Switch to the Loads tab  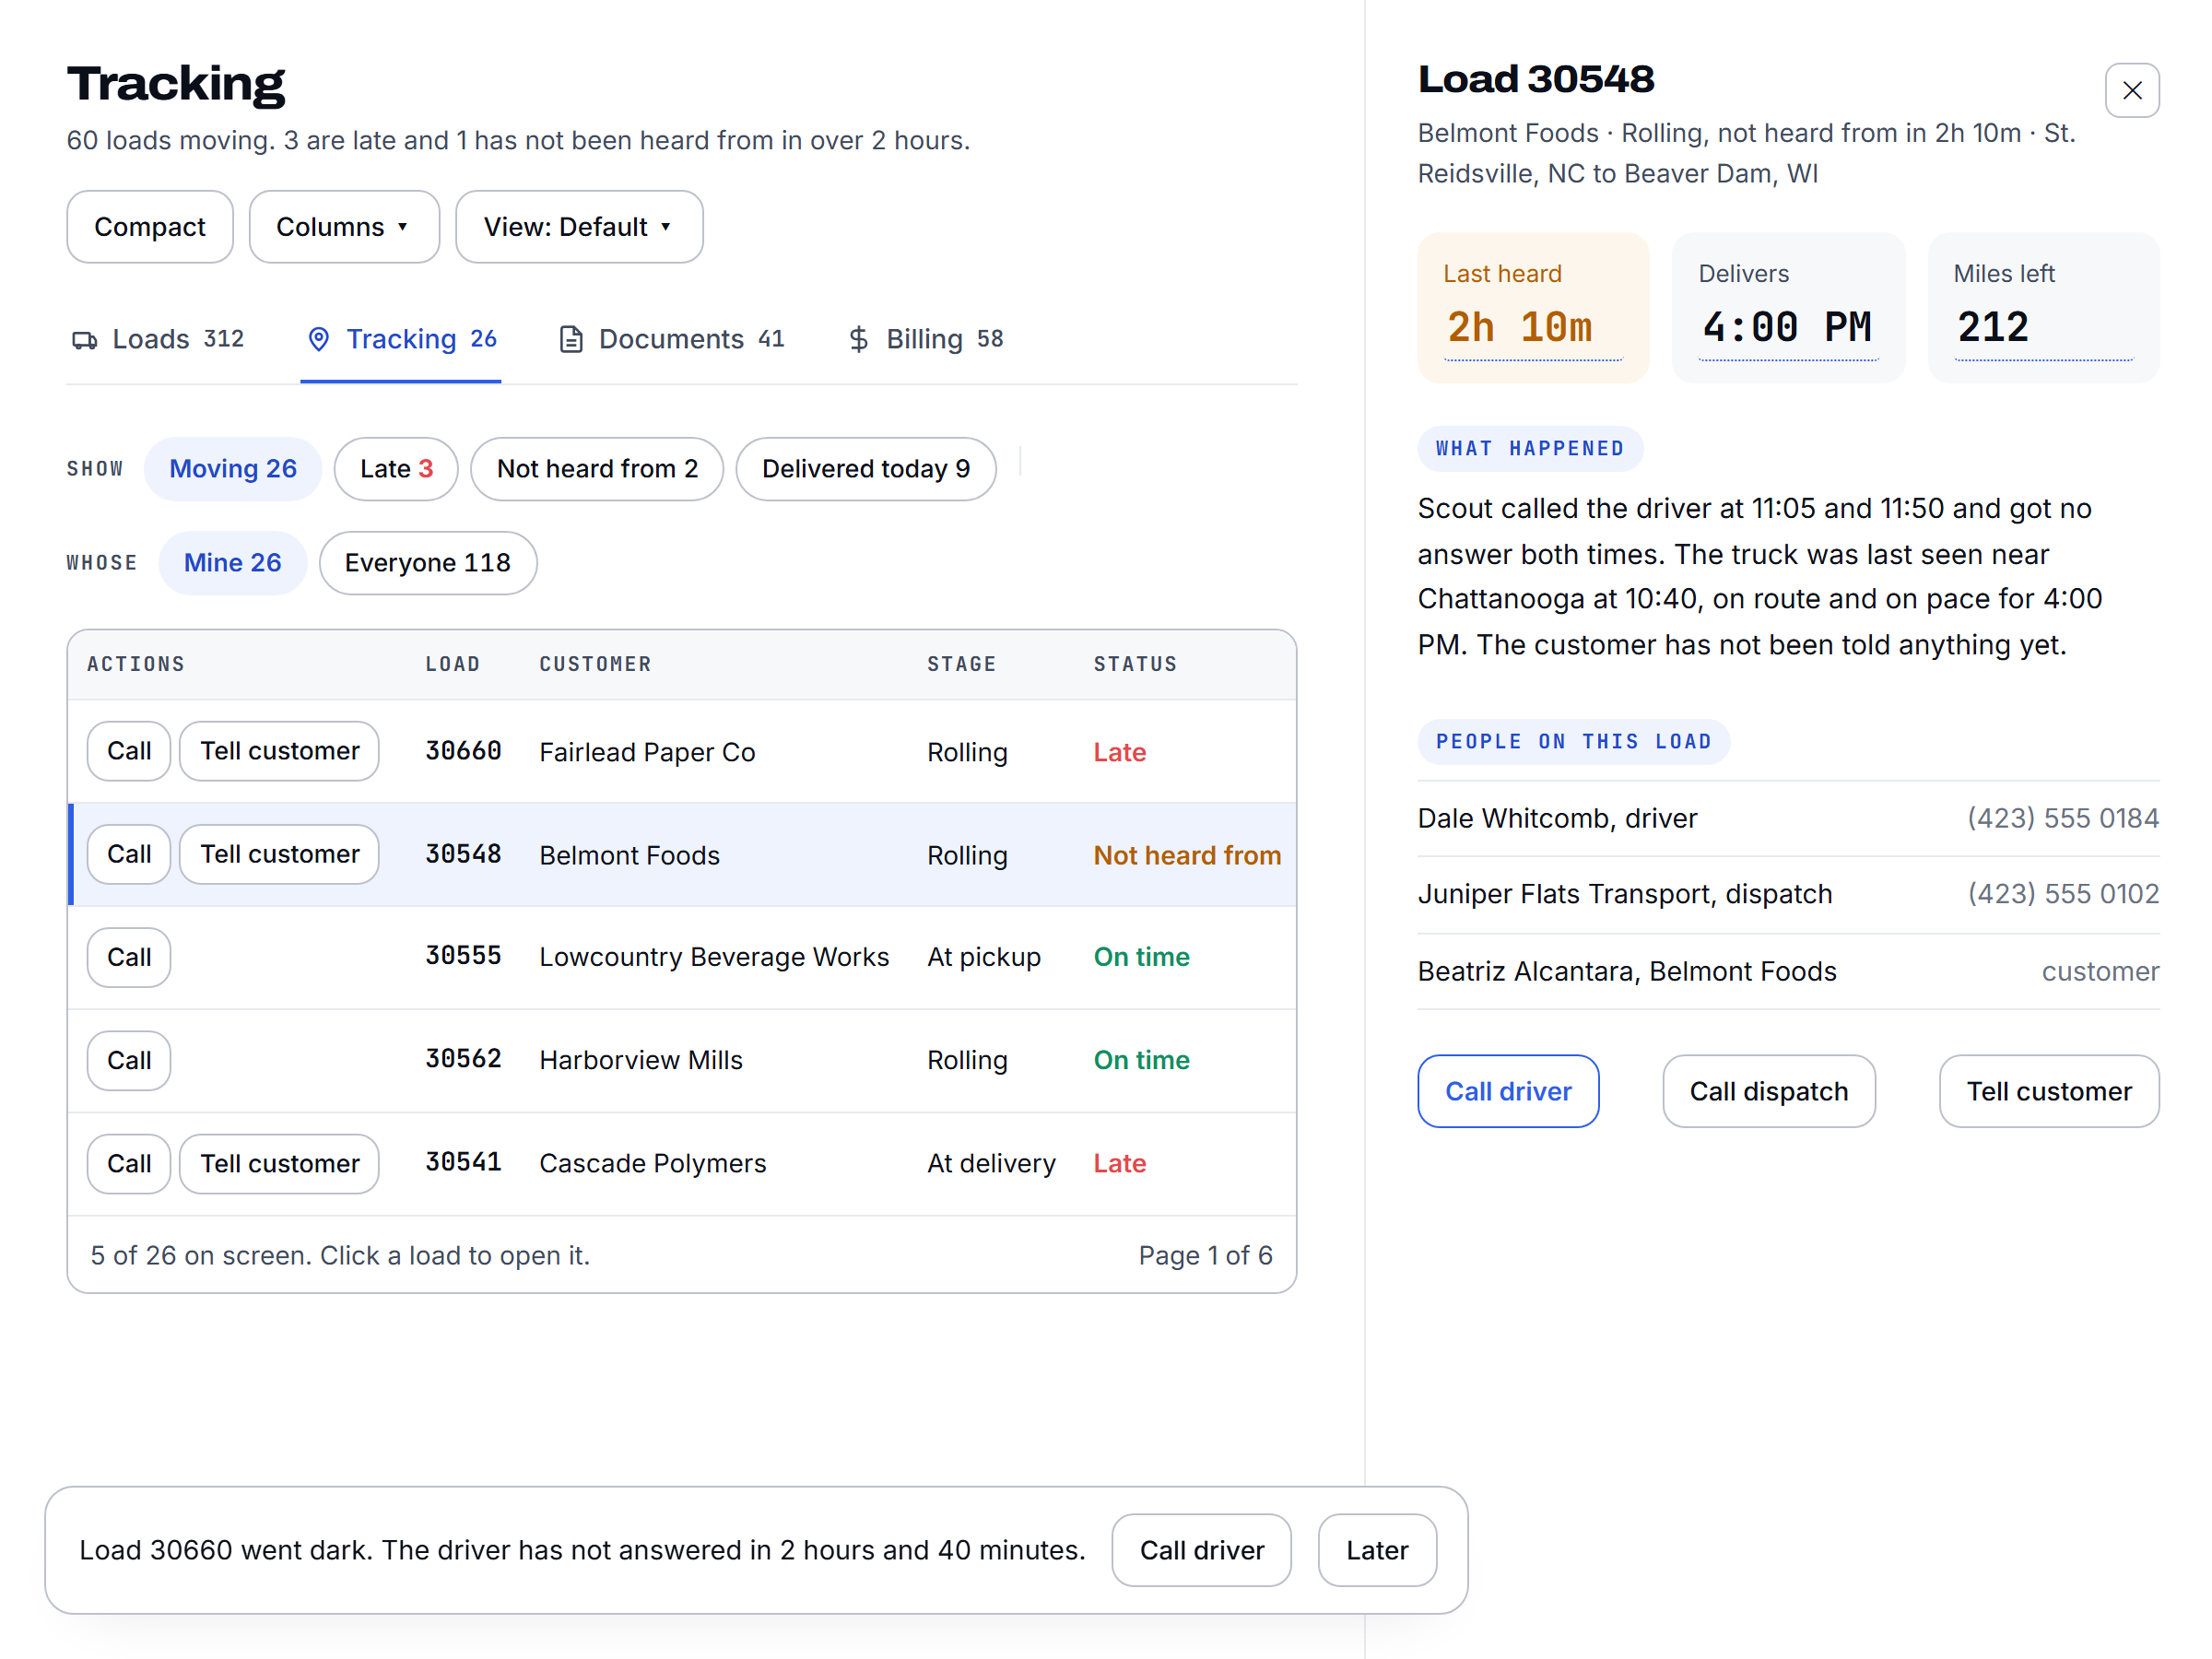158,340
